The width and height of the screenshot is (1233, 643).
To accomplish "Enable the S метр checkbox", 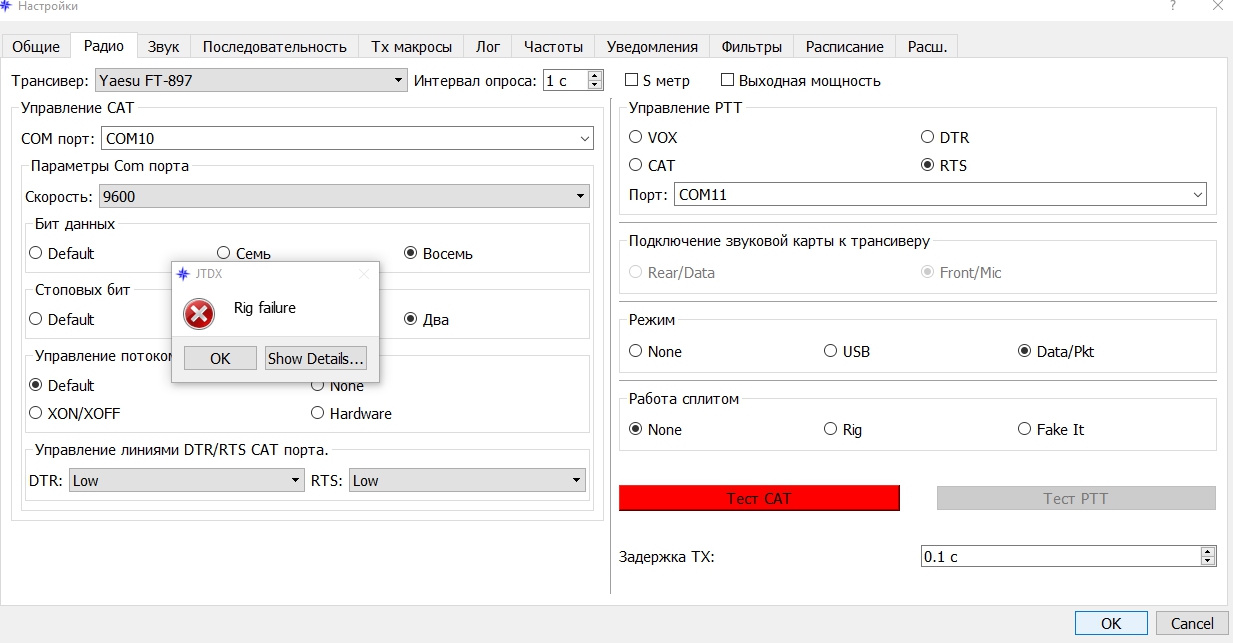I will point(631,80).
